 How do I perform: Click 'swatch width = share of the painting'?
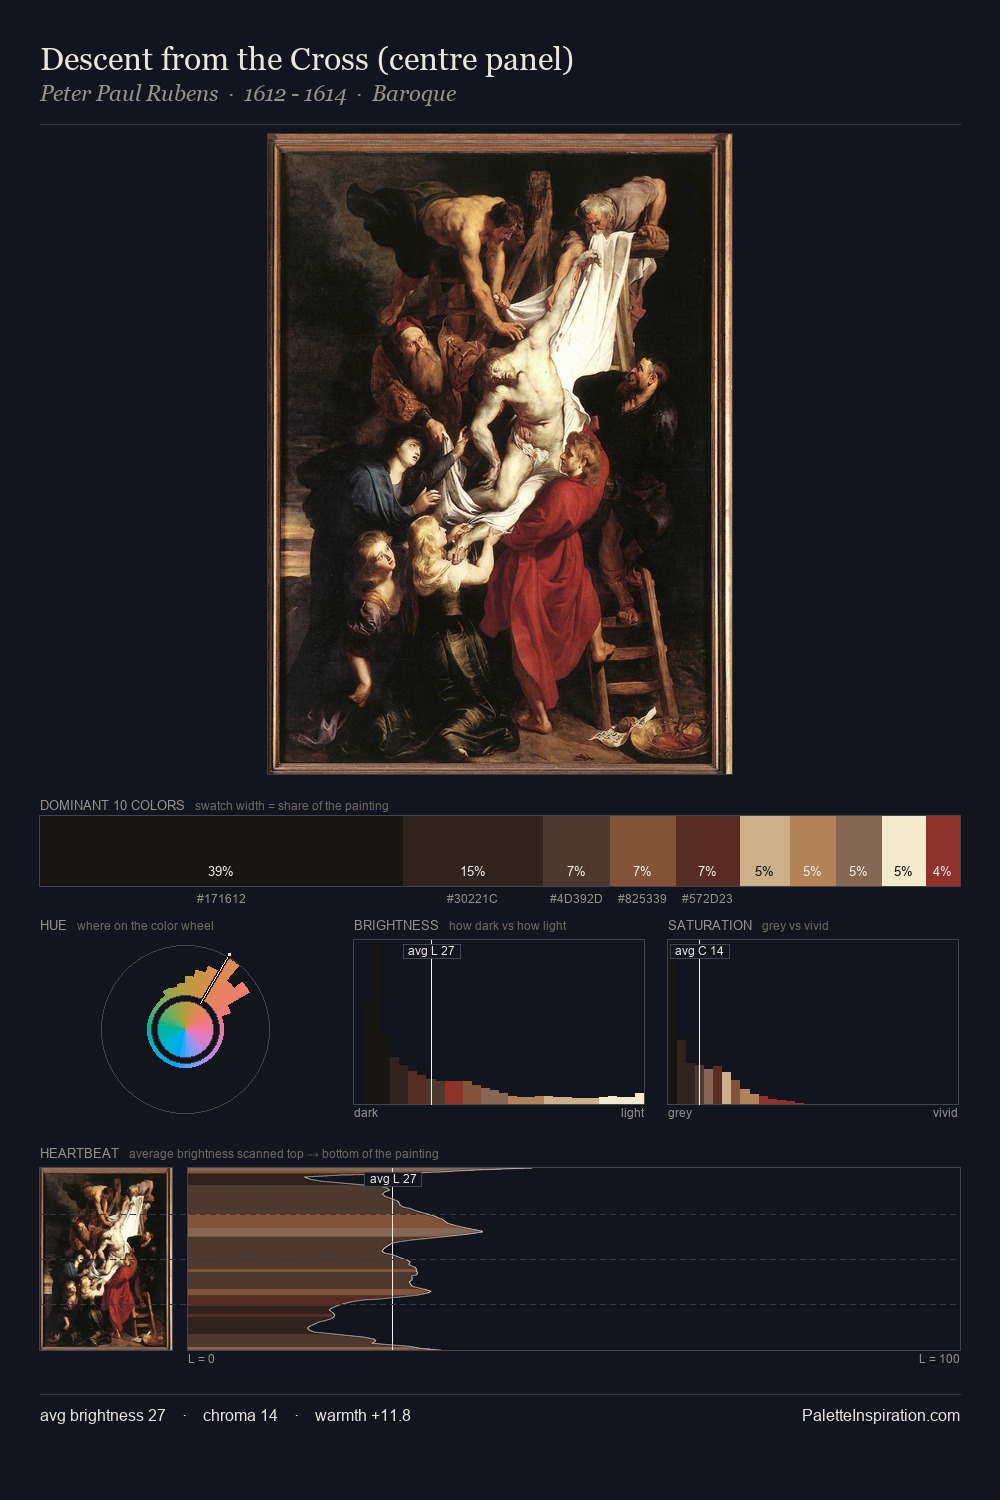point(292,806)
